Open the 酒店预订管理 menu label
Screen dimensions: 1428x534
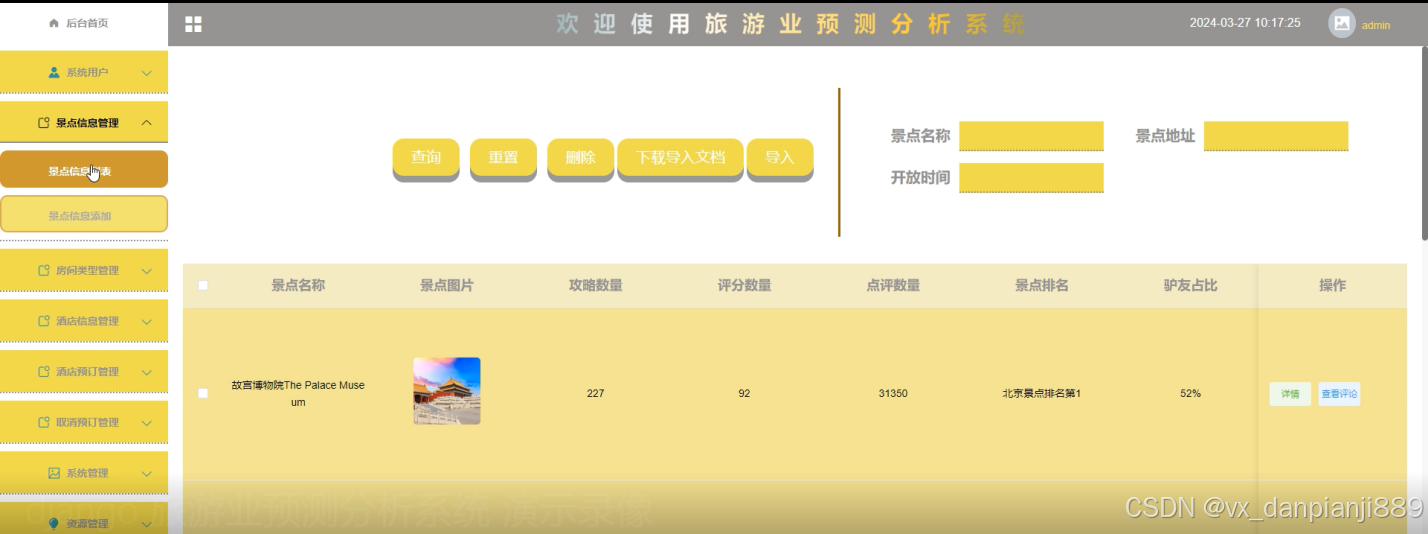coord(87,372)
